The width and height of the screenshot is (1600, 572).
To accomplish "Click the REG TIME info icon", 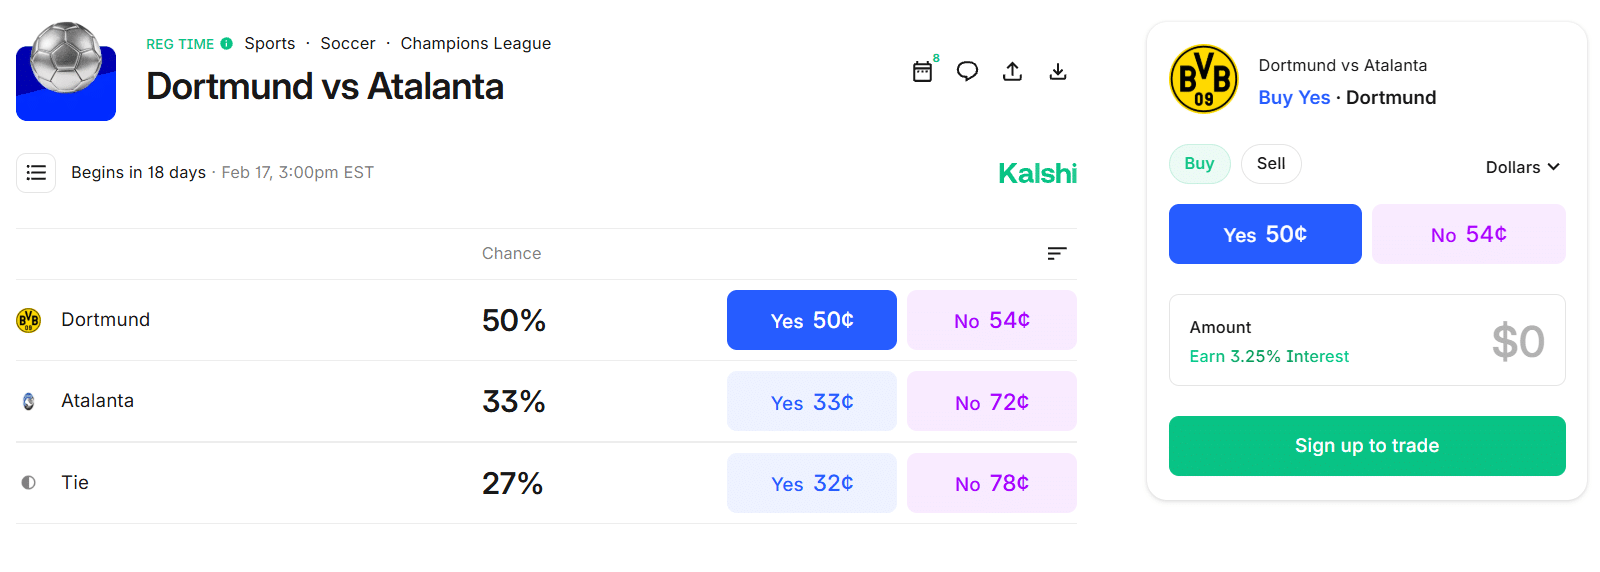I will click(x=227, y=44).
